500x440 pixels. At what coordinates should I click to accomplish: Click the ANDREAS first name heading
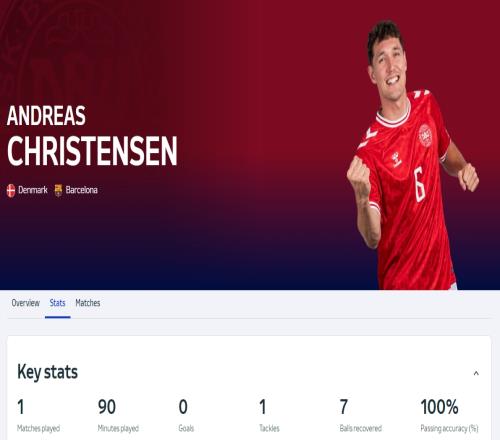[46, 116]
